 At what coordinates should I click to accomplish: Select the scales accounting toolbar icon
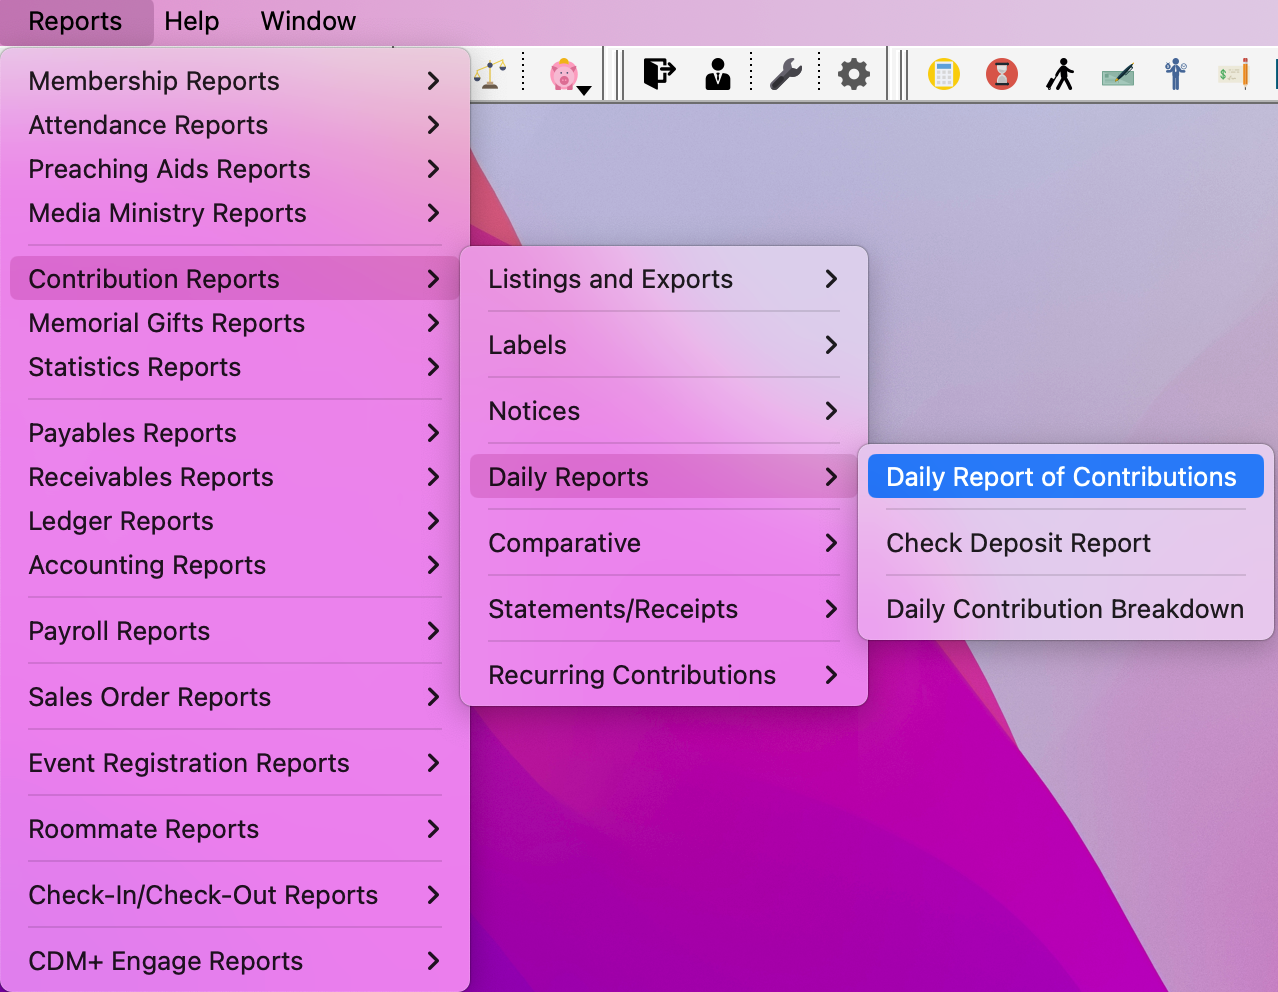coord(490,73)
